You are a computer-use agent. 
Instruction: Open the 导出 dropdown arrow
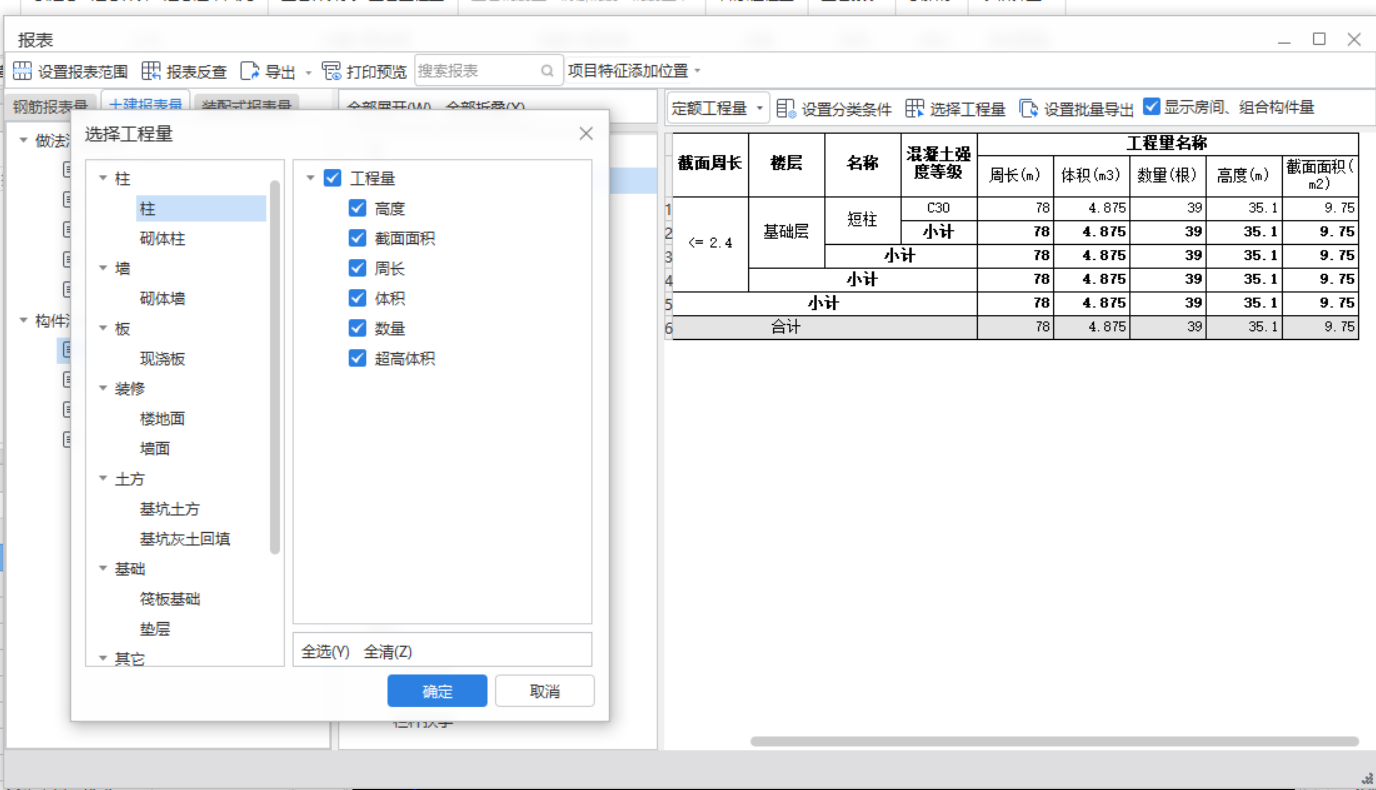tap(308, 72)
